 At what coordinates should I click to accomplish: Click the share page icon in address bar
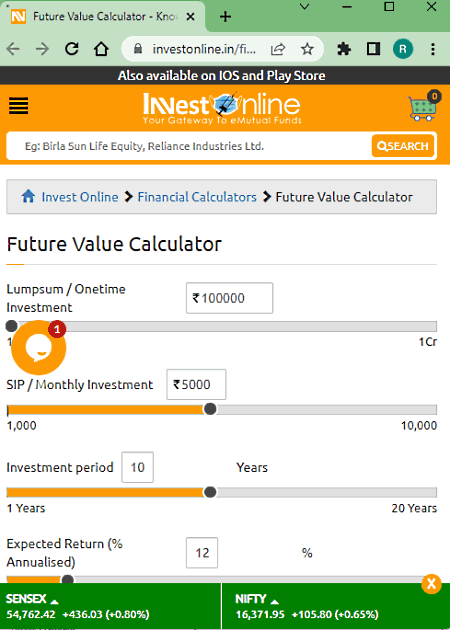(x=278, y=49)
